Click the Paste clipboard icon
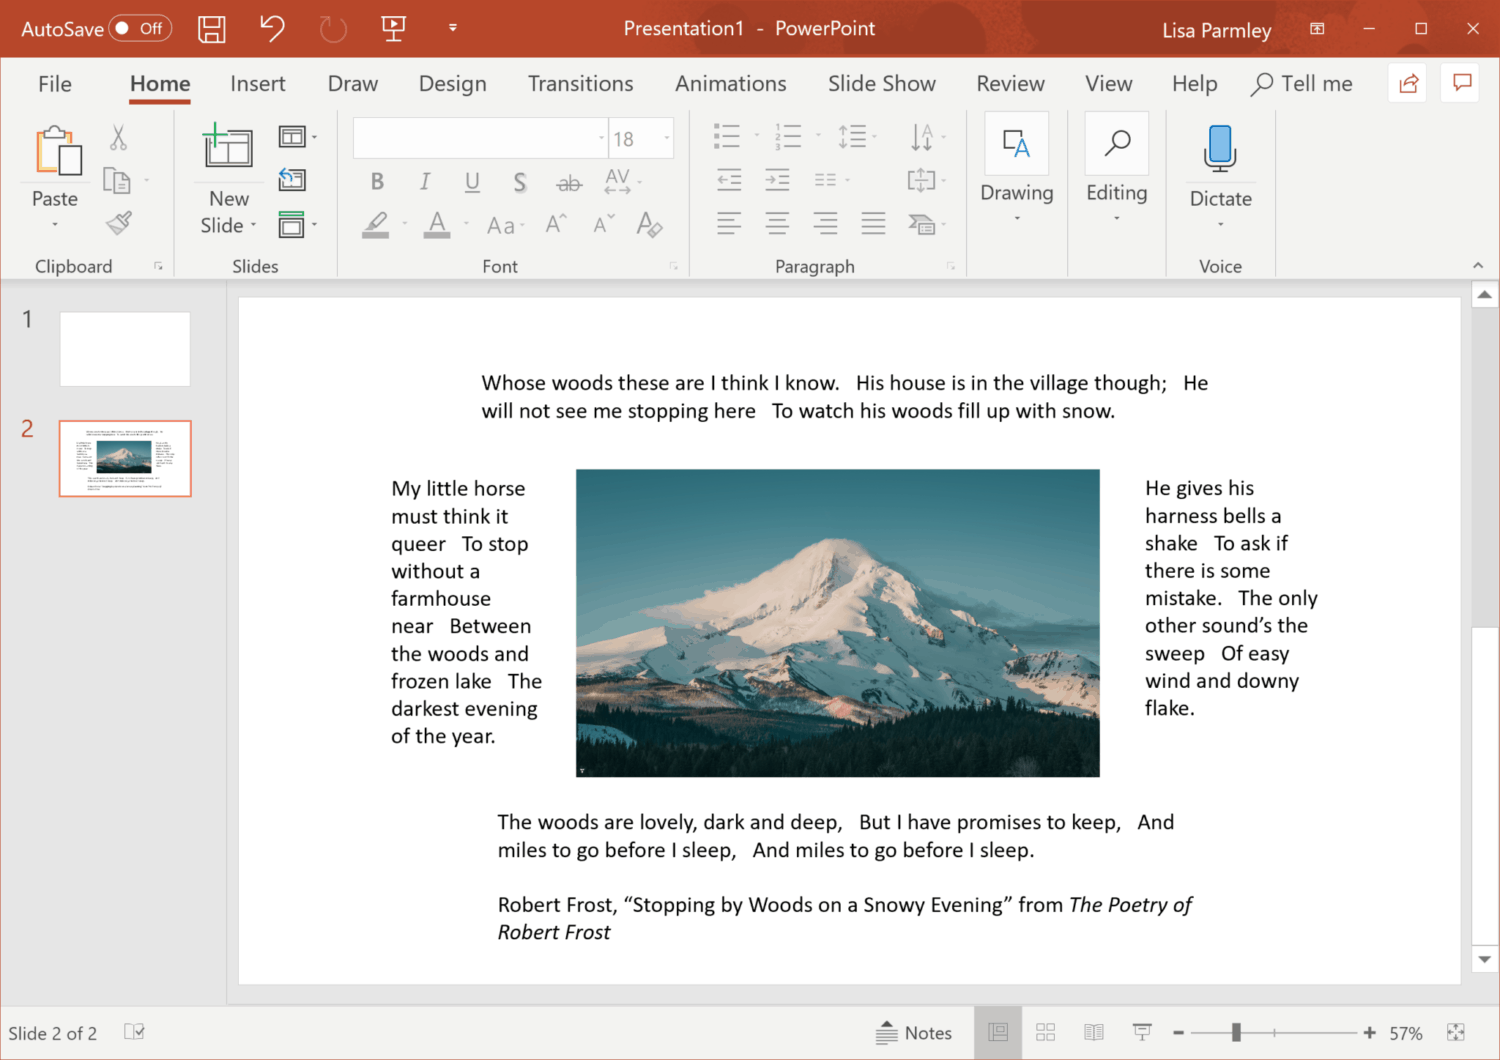This screenshot has width=1500, height=1060. click(x=59, y=151)
